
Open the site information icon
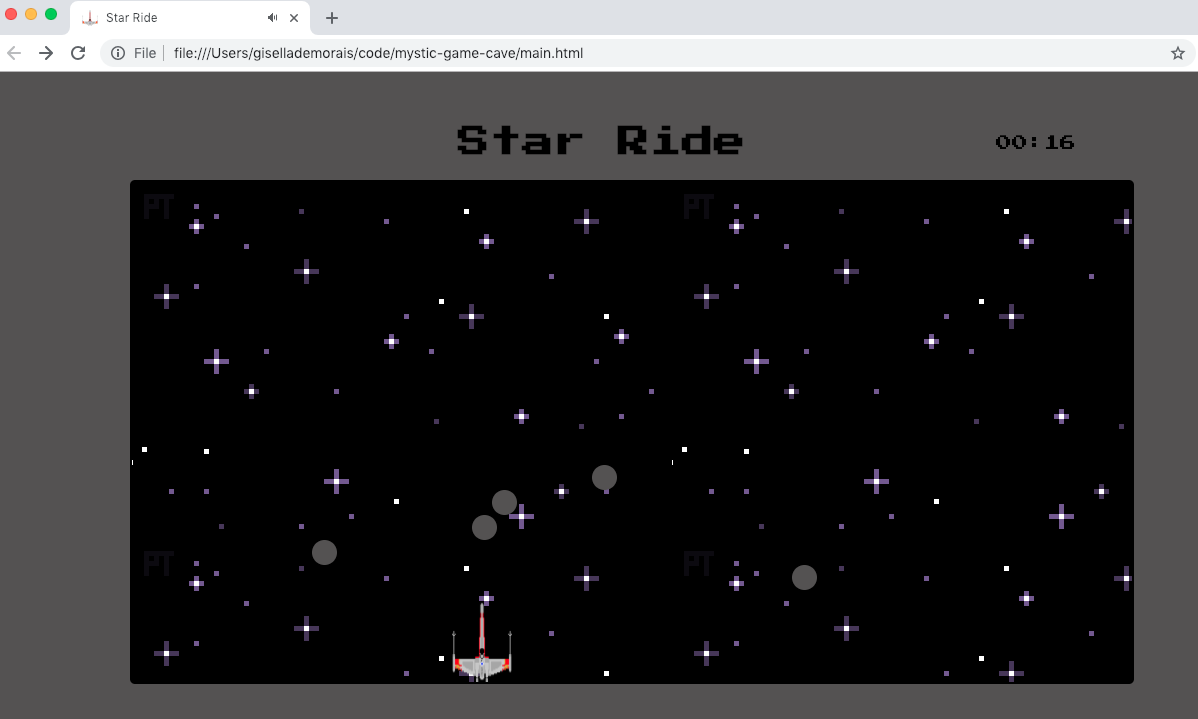[x=118, y=53]
